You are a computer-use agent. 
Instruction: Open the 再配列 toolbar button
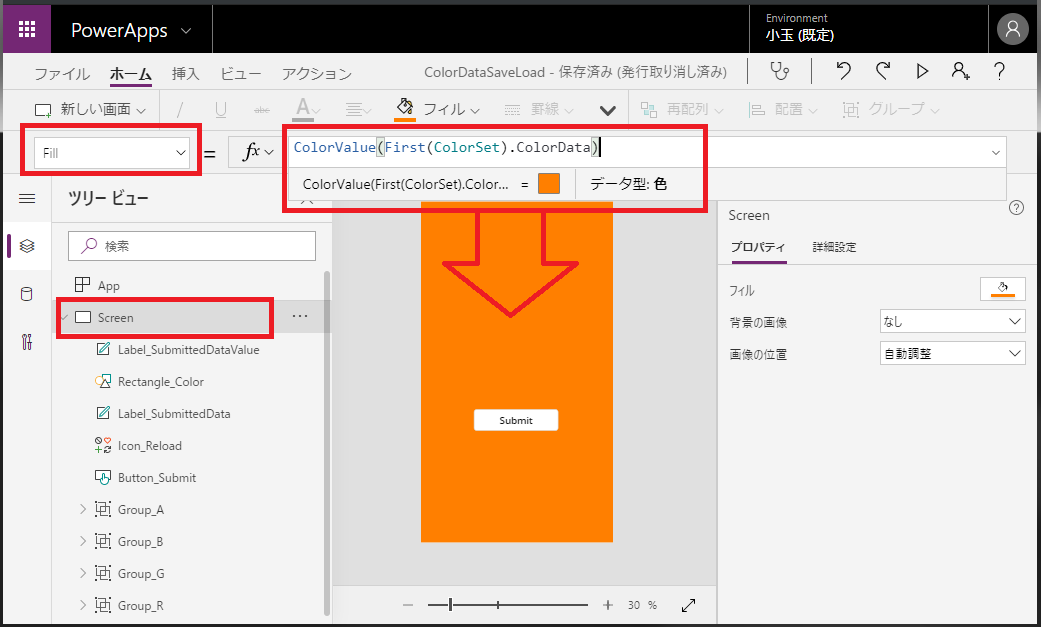(681, 110)
